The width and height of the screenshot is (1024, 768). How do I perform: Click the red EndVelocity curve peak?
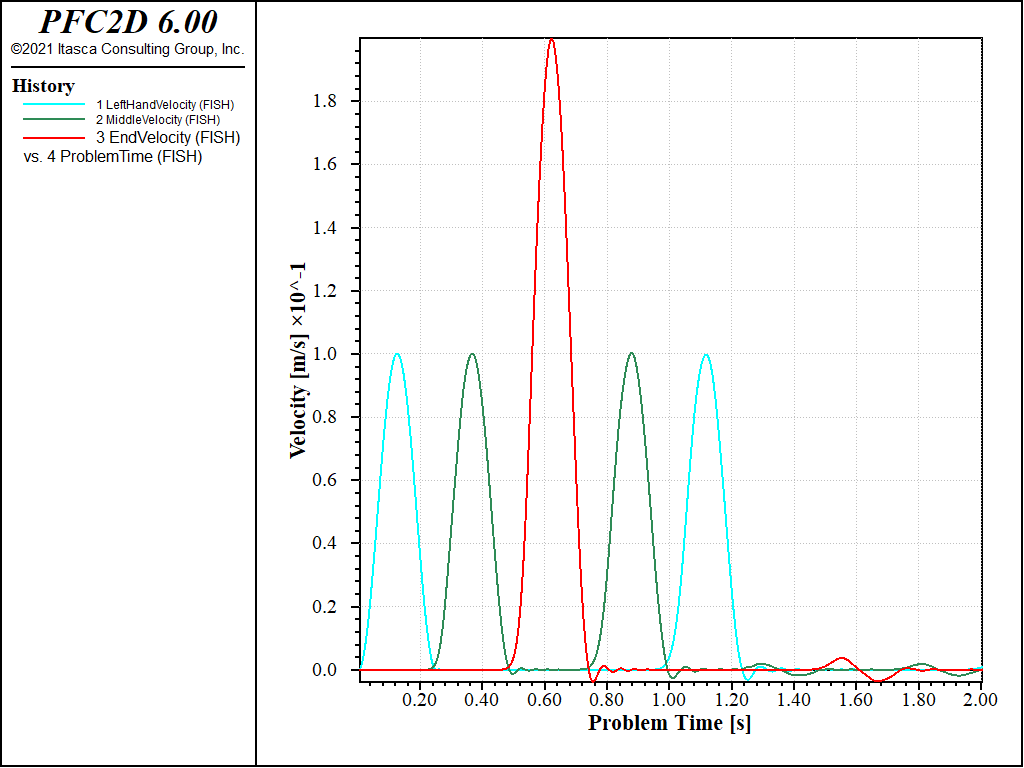point(552,40)
